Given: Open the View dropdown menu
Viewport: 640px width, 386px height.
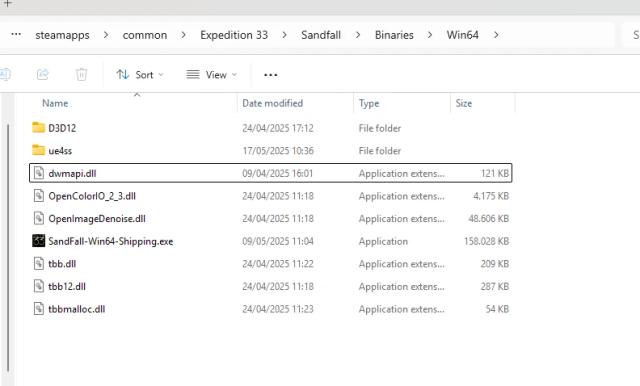Looking at the screenshot, I should [211, 75].
